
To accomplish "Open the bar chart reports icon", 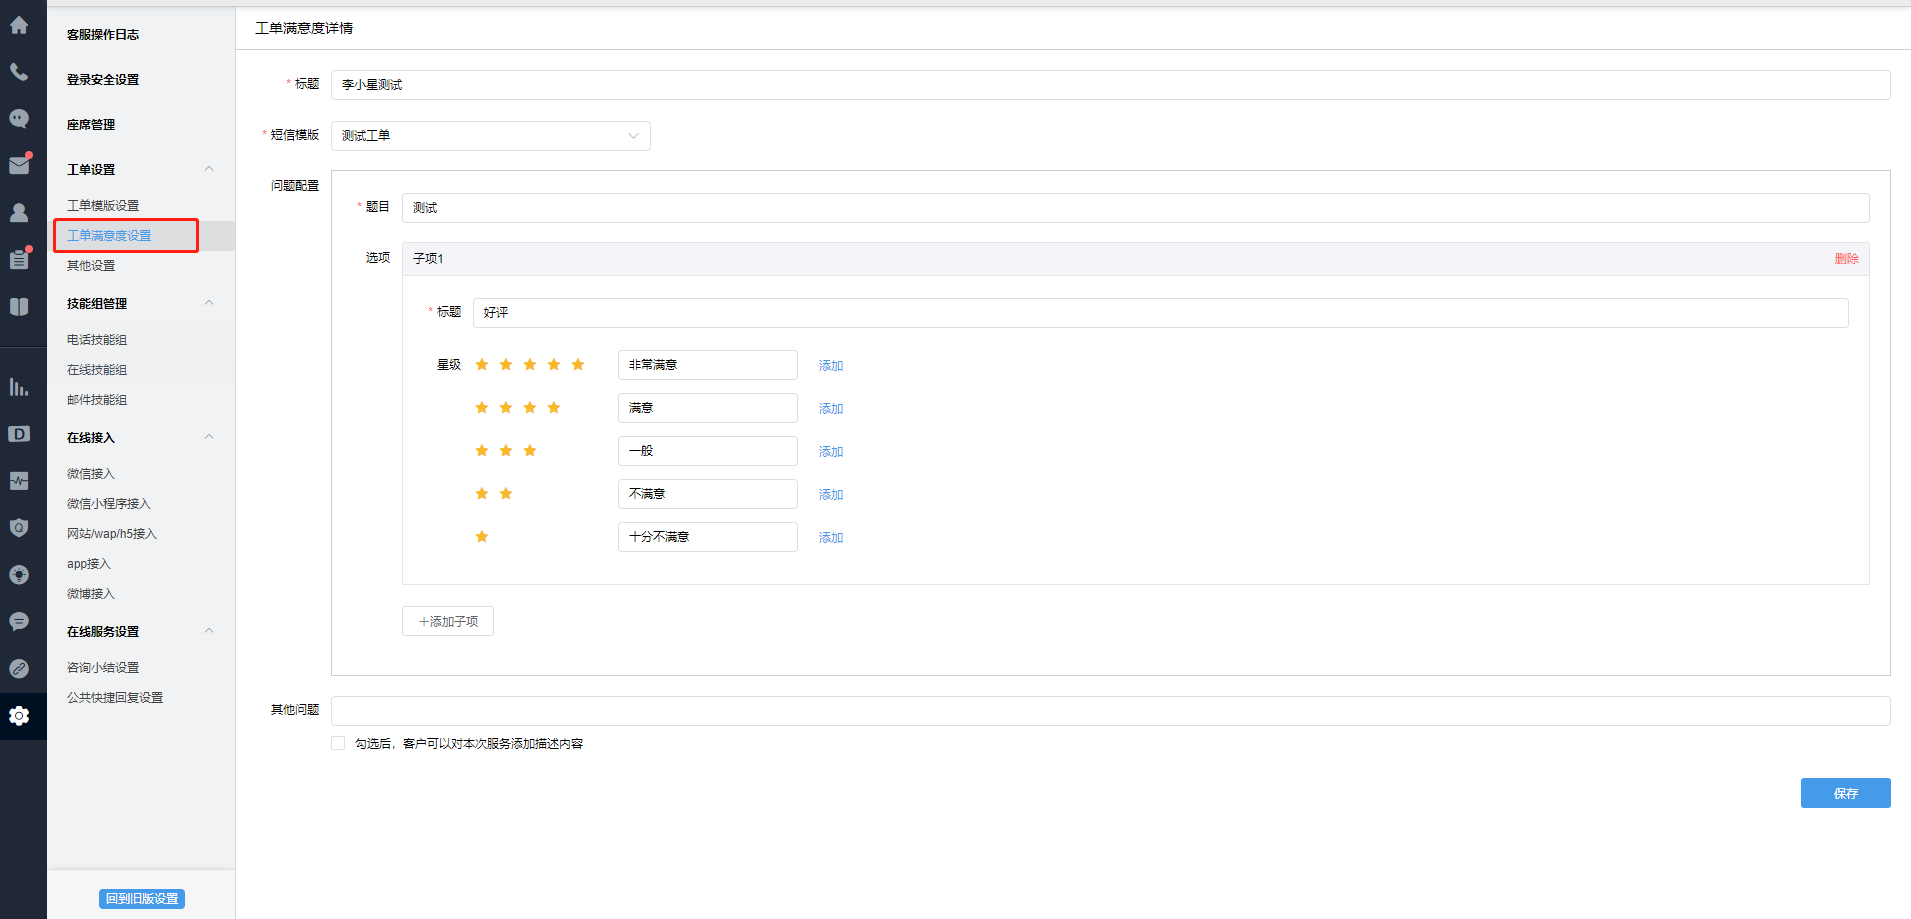I will click(x=19, y=387).
